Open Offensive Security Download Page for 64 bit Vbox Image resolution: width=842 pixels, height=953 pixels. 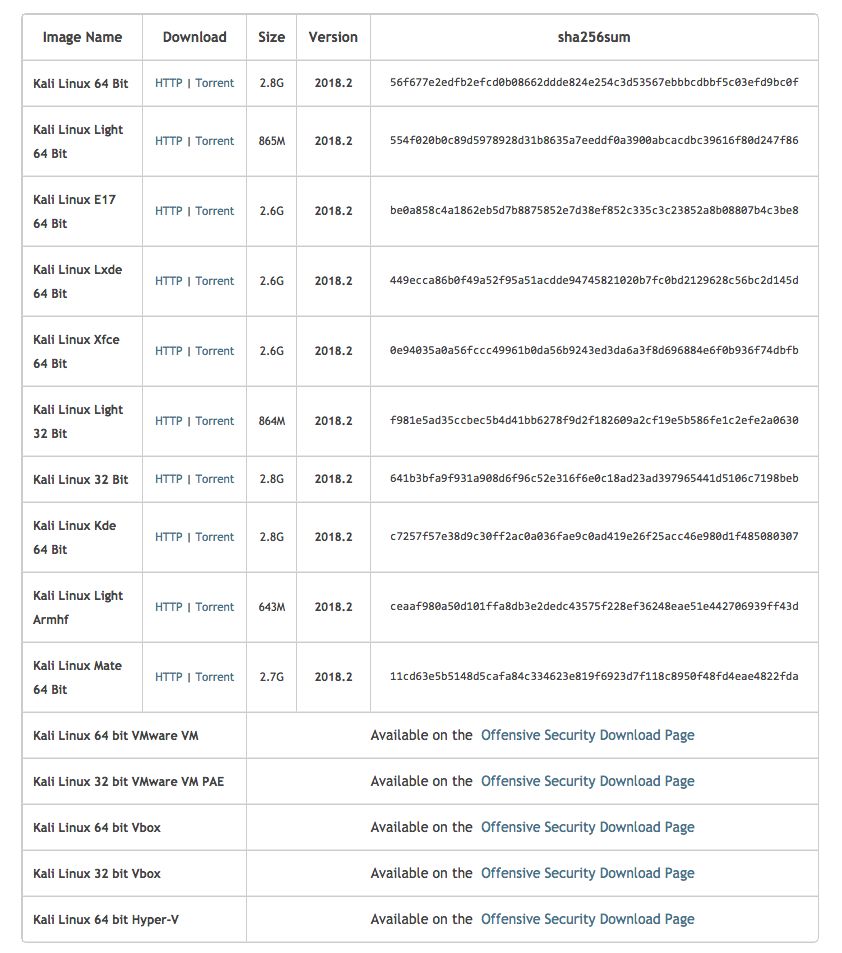[x=587, y=827]
